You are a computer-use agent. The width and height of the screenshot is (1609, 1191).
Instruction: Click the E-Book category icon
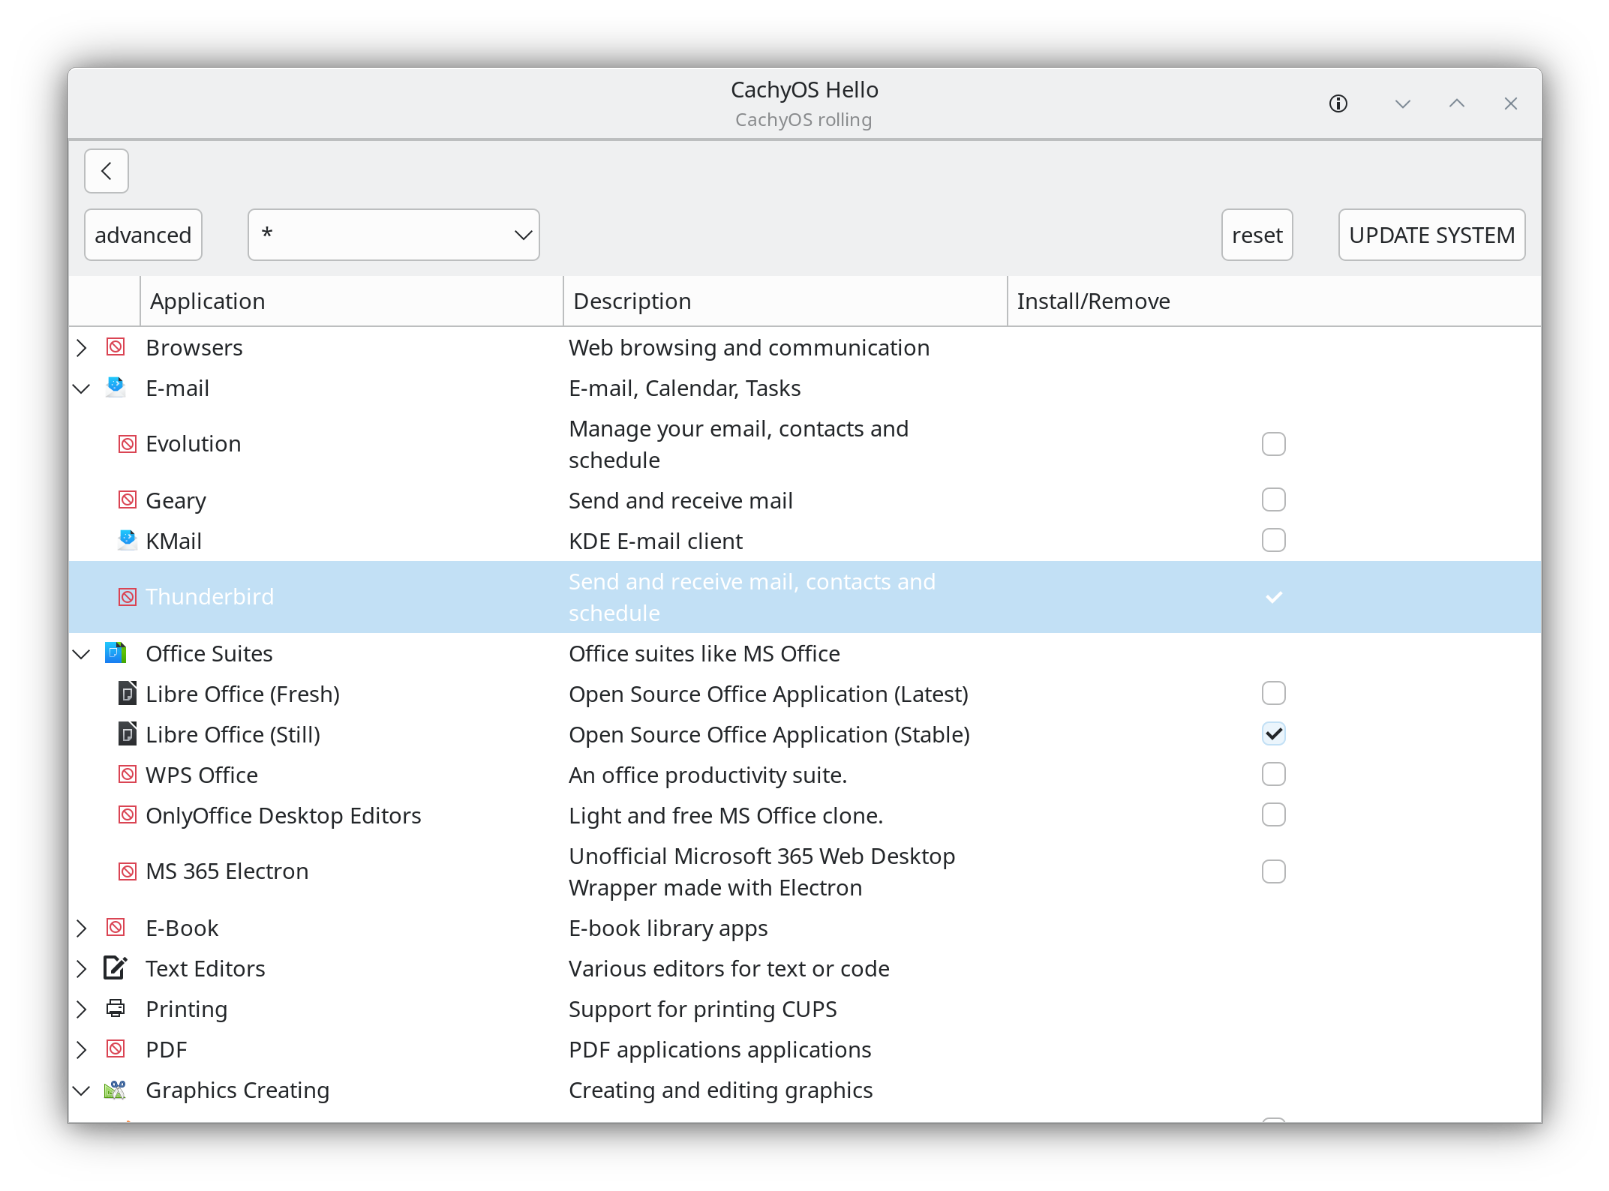[x=116, y=927]
